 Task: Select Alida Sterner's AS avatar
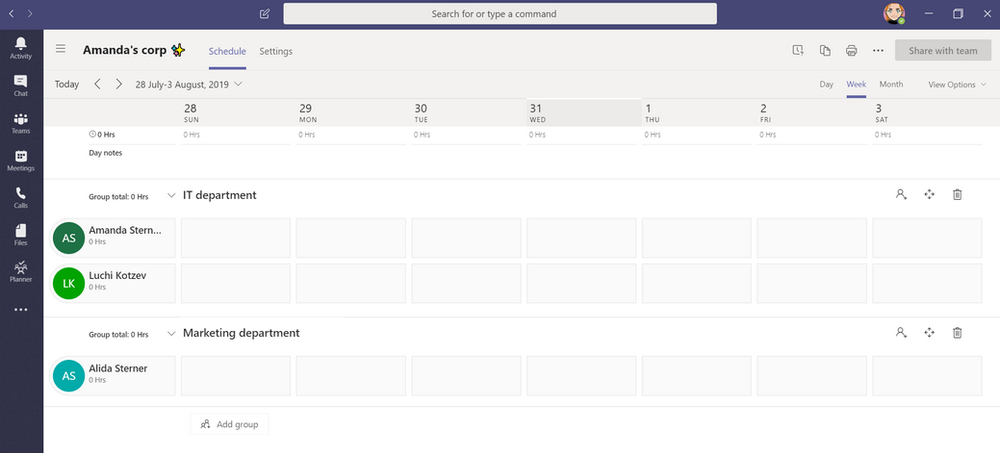pyautogui.click(x=69, y=376)
